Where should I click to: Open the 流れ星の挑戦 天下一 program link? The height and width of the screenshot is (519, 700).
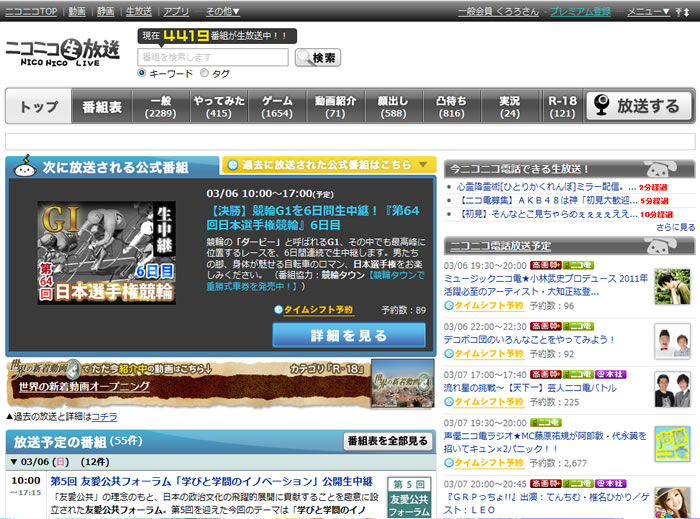[530, 388]
